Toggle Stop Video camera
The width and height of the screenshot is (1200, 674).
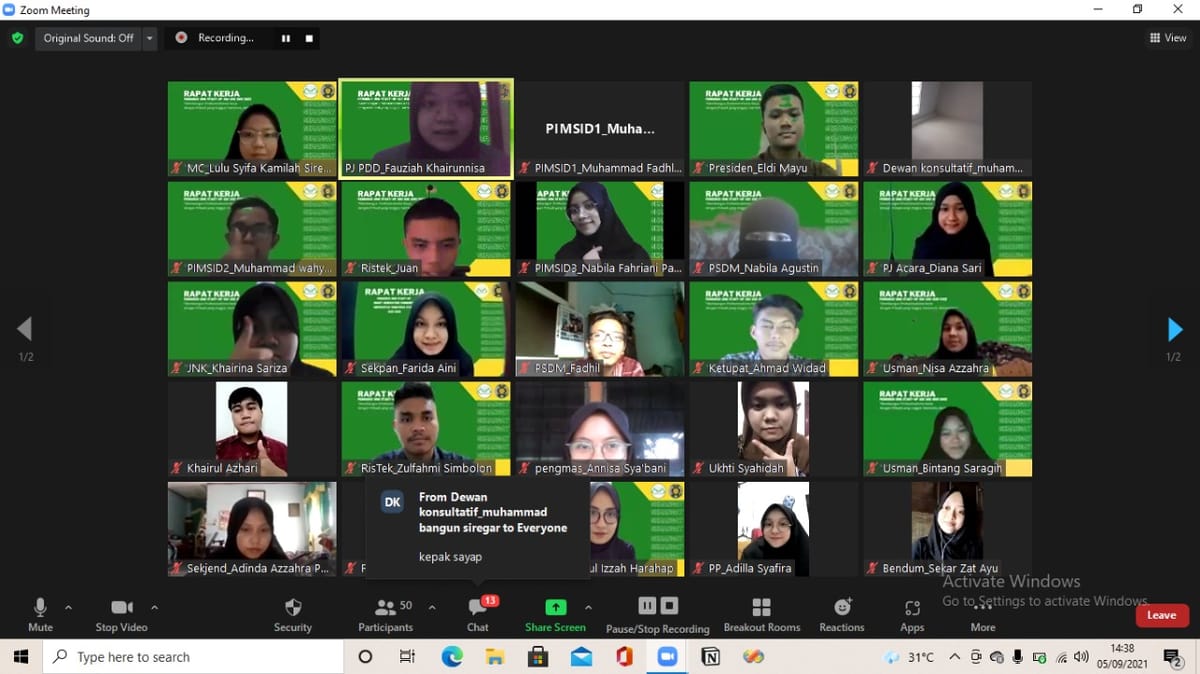pos(121,608)
